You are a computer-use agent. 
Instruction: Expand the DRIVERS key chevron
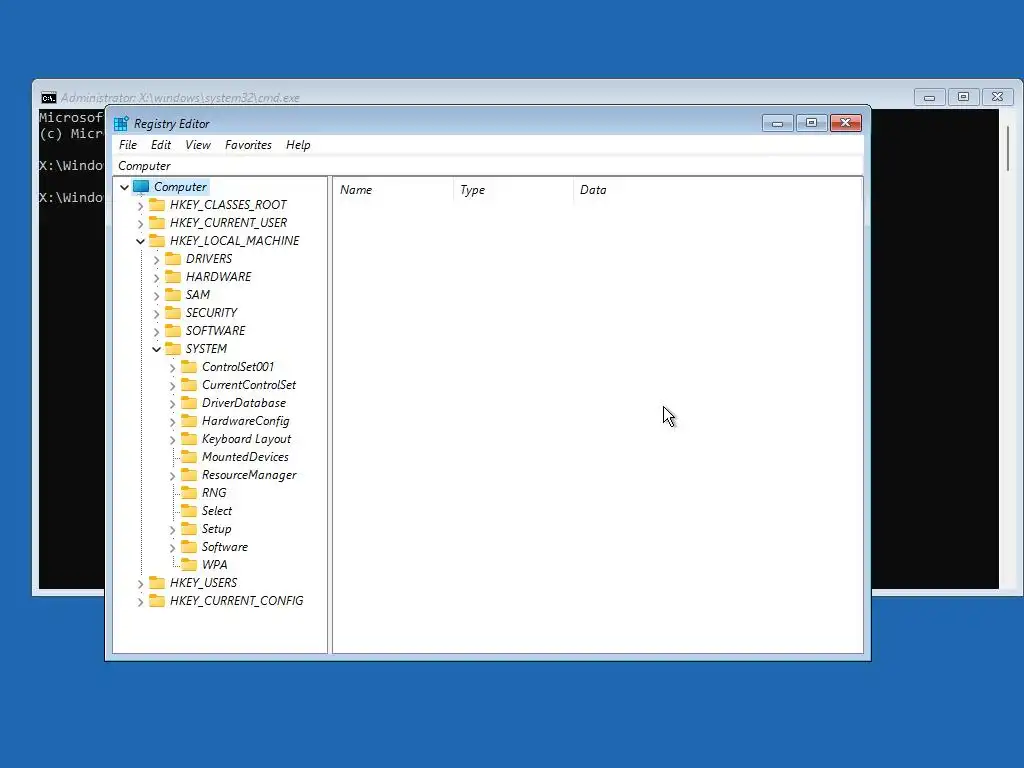pos(156,260)
